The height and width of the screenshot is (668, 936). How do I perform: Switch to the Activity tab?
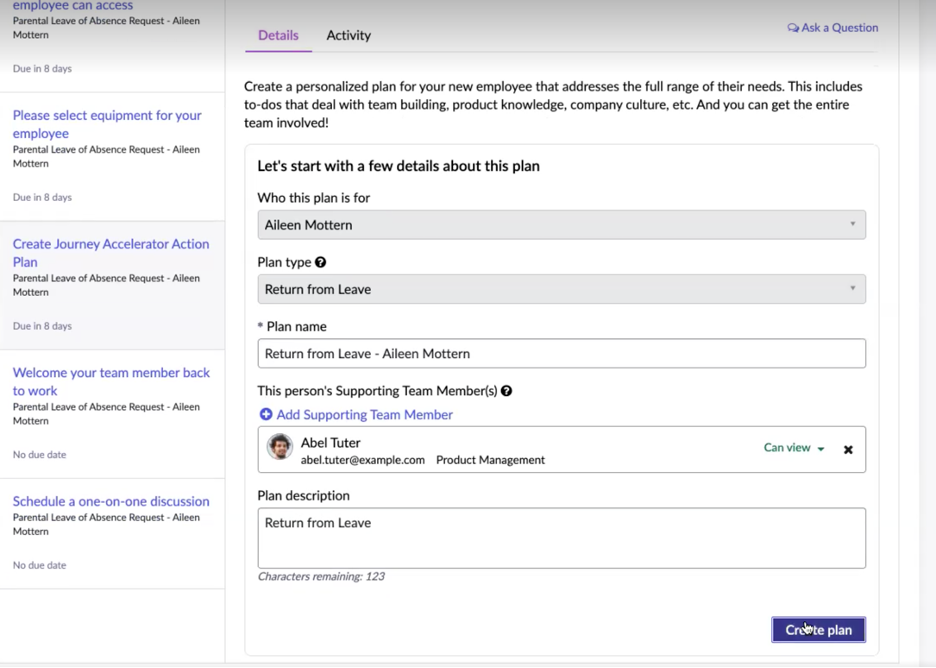349,35
